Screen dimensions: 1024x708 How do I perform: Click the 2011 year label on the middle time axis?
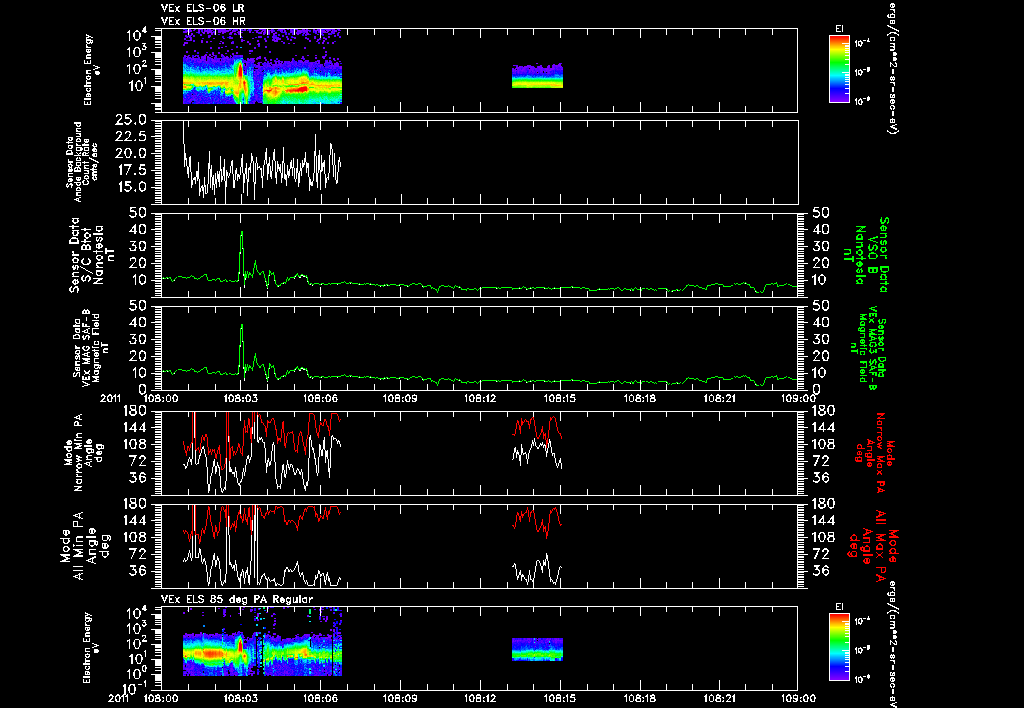point(110,398)
